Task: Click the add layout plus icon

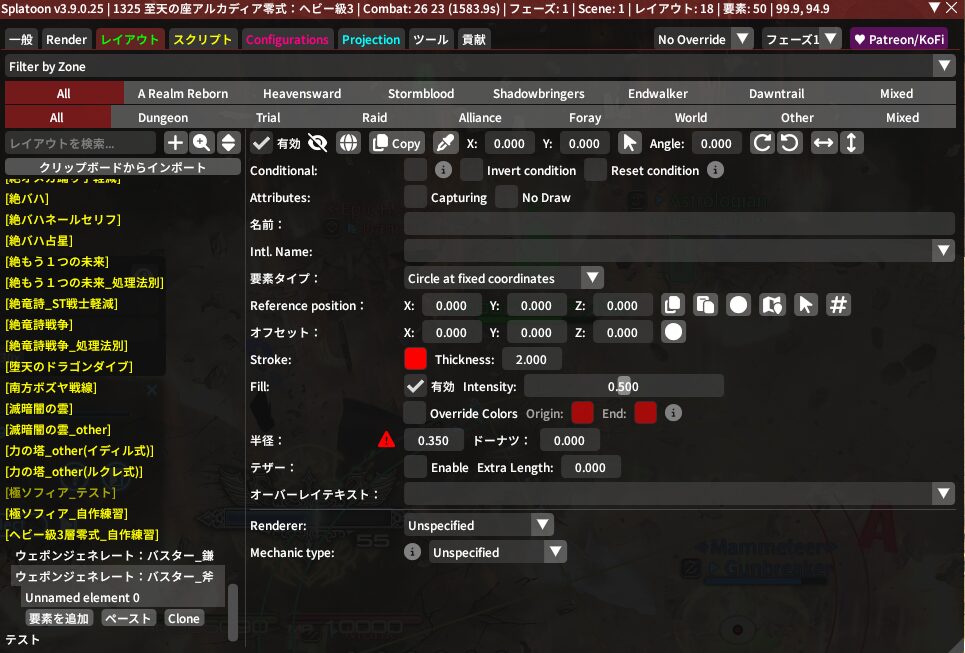Action: click(175, 143)
